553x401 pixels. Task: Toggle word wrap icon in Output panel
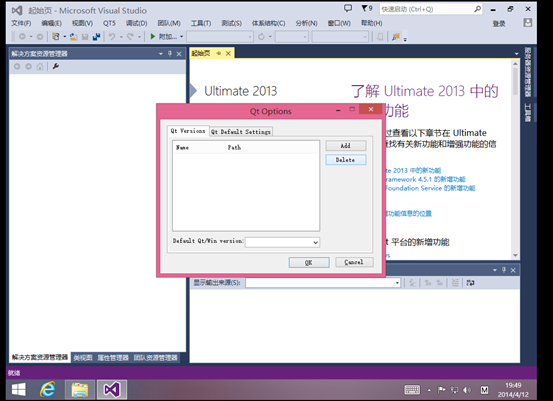tap(470, 283)
